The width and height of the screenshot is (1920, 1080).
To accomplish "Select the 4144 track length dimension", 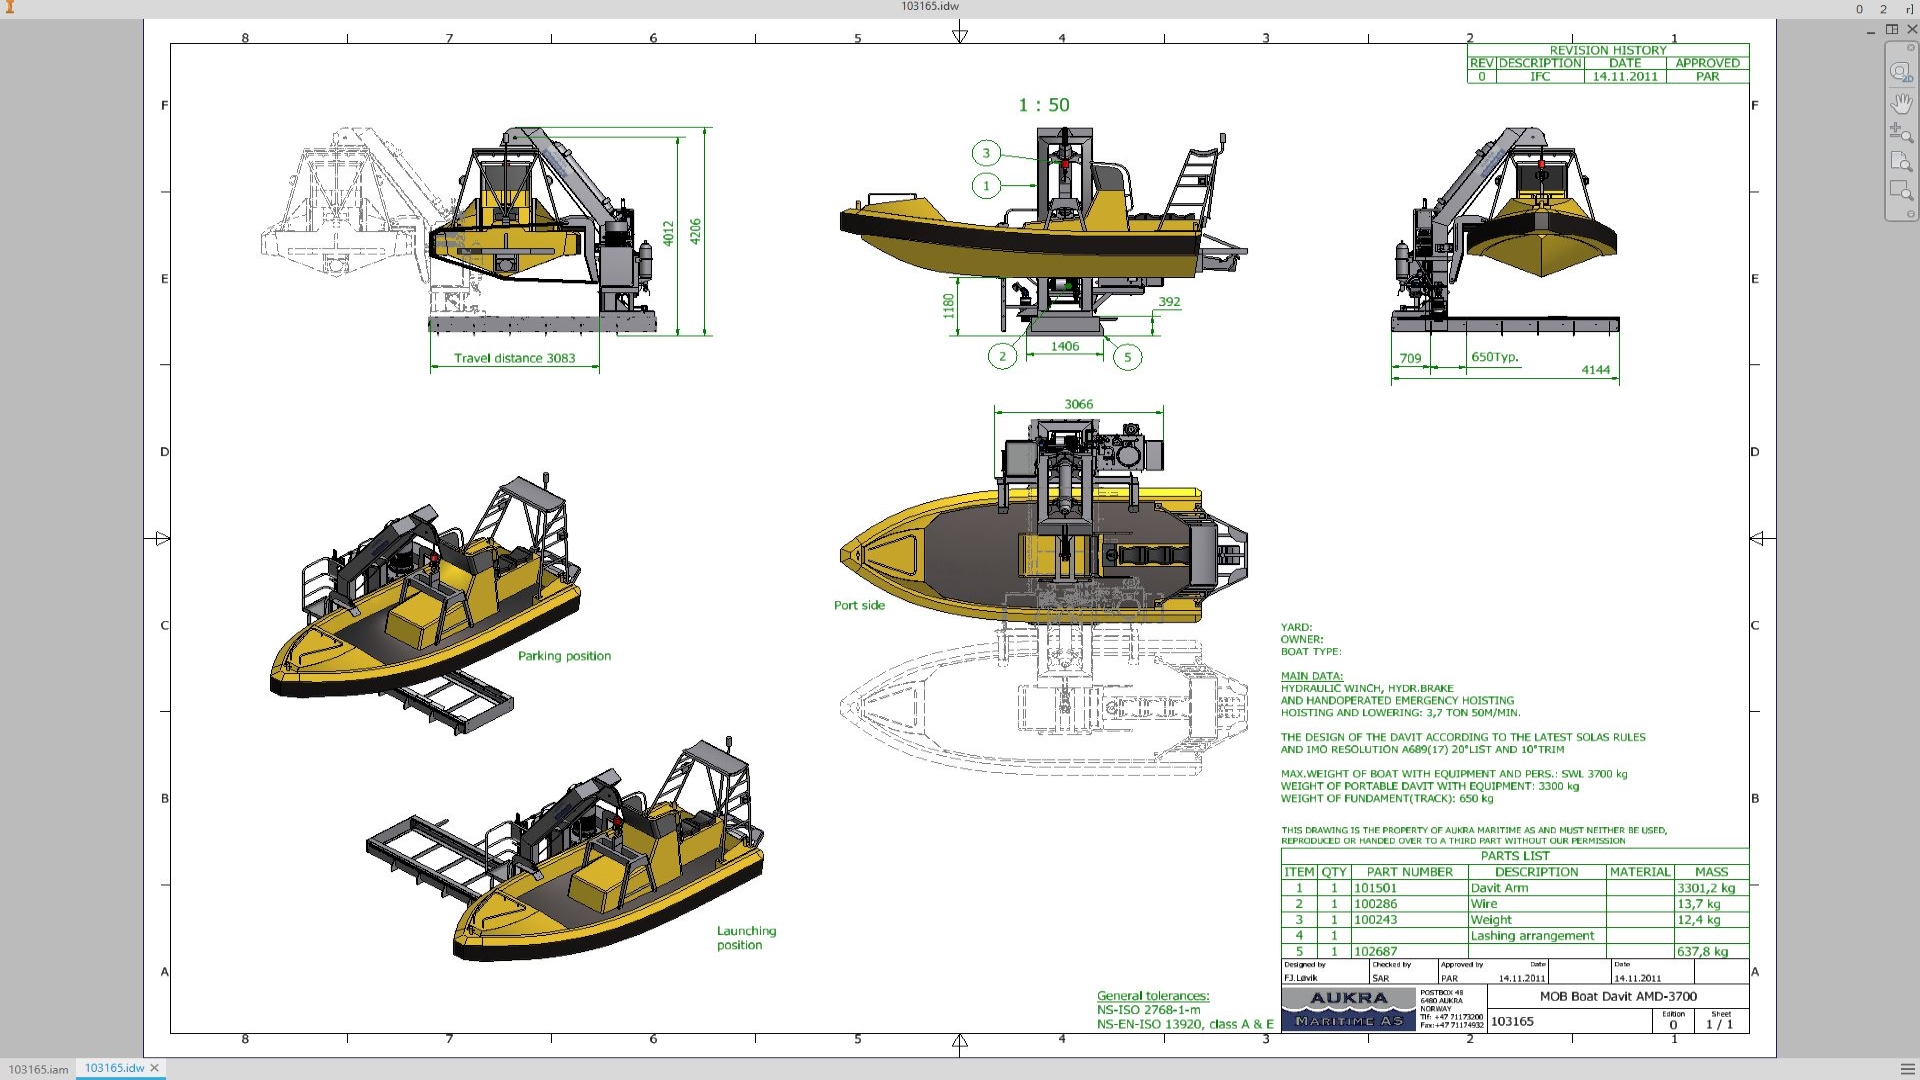I will [1596, 370].
